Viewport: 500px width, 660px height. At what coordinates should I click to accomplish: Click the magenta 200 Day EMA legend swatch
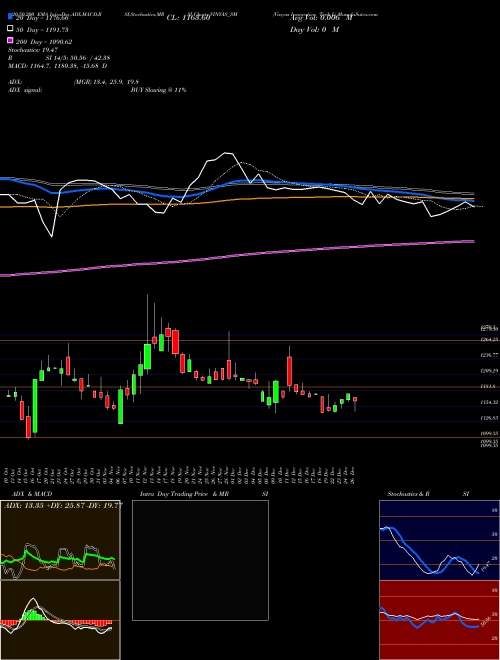[x=10, y=40]
